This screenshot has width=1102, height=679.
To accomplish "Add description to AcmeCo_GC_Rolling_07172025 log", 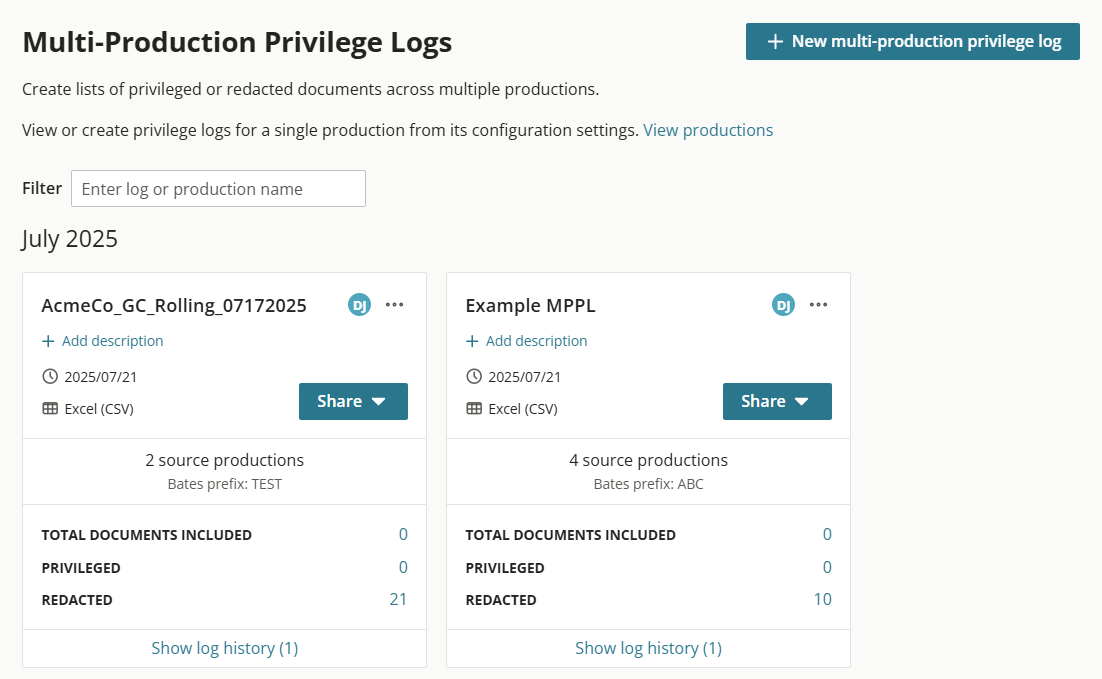I will click(x=103, y=341).
